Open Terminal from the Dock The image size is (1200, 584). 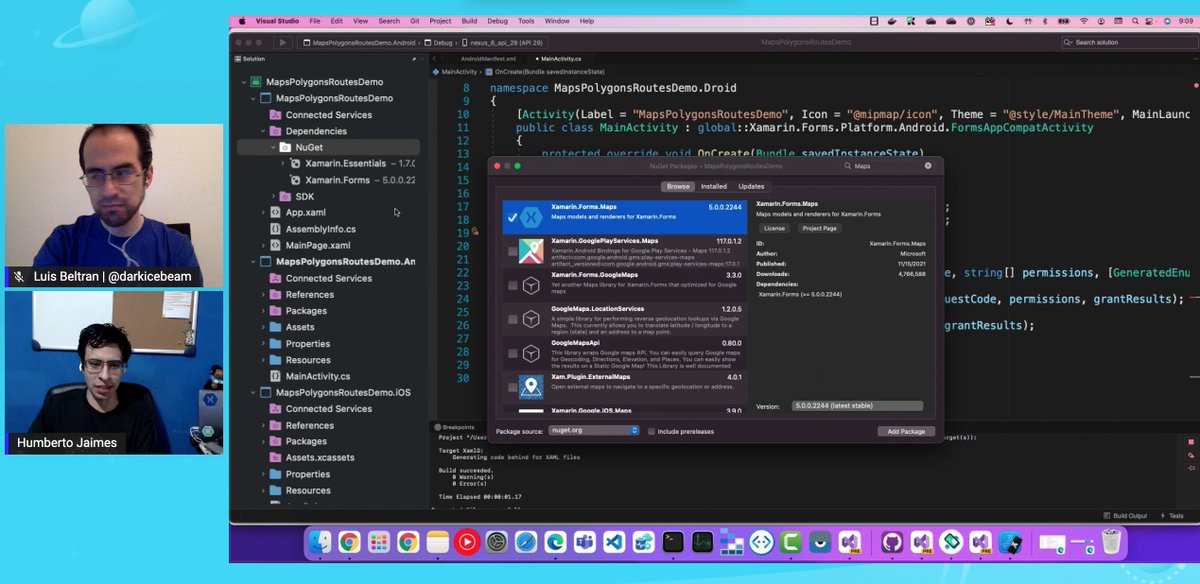(x=673, y=542)
